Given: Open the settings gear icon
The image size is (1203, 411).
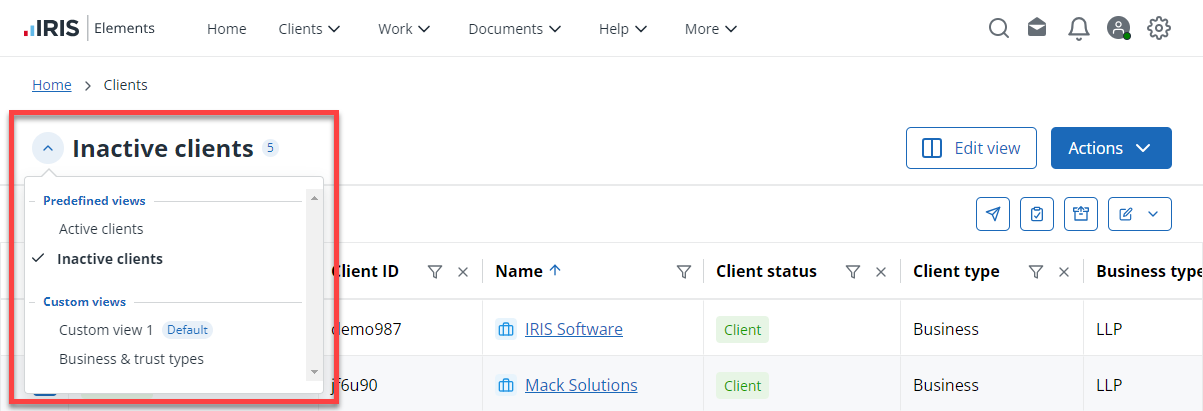Looking at the screenshot, I should (1158, 29).
